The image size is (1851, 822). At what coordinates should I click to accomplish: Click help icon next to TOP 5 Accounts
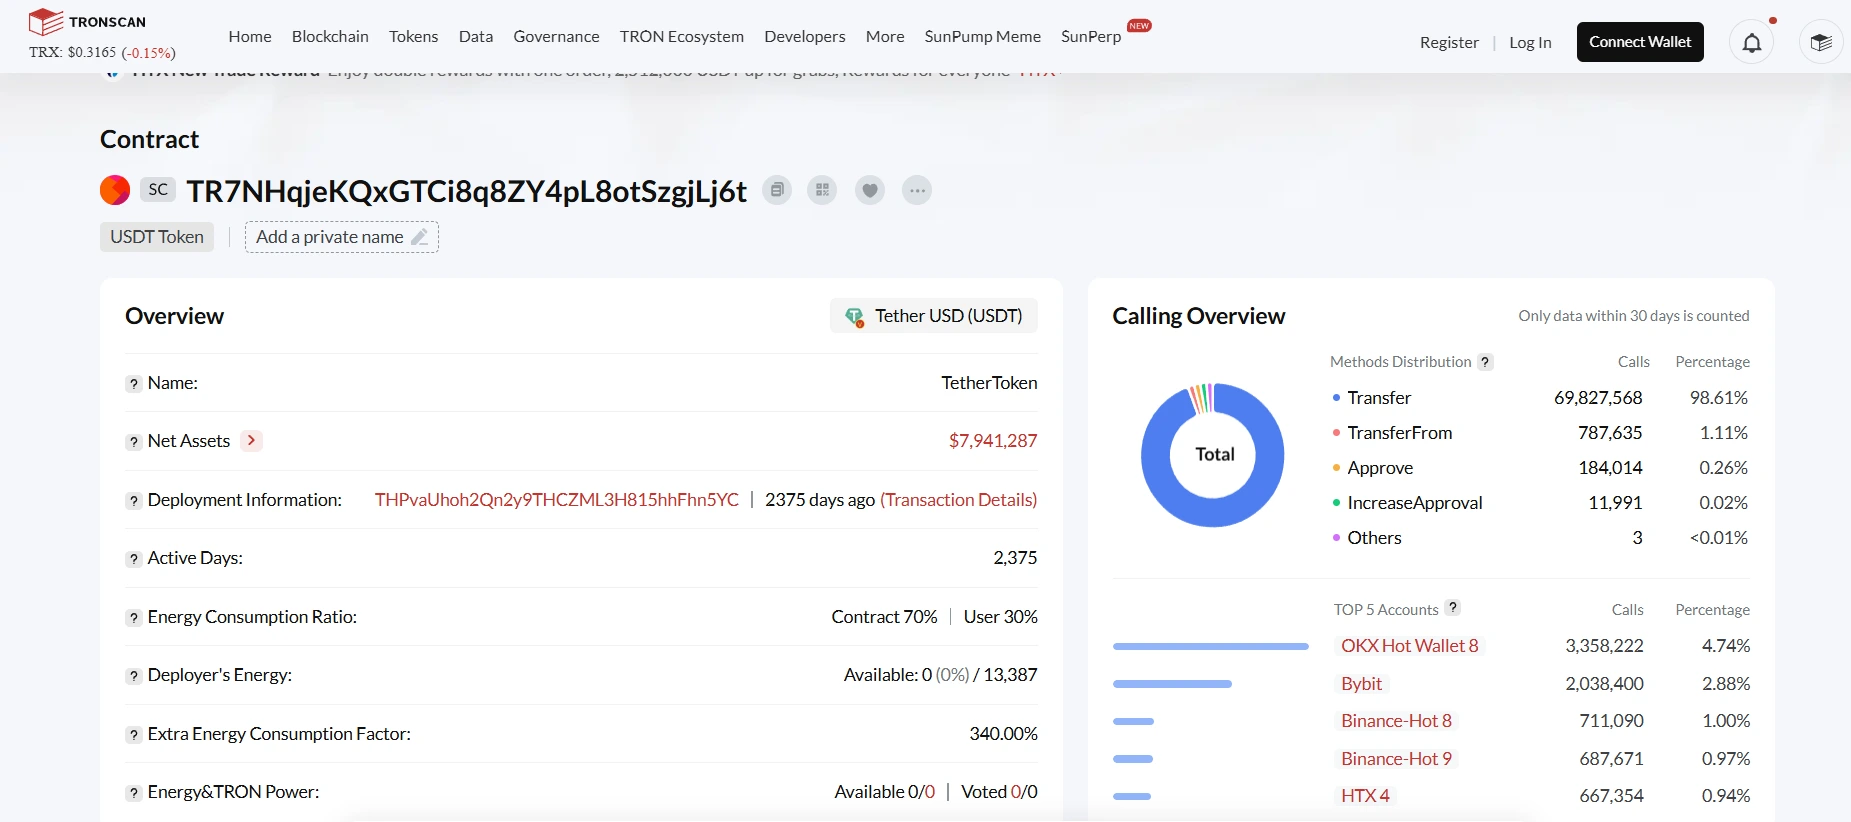click(1453, 608)
